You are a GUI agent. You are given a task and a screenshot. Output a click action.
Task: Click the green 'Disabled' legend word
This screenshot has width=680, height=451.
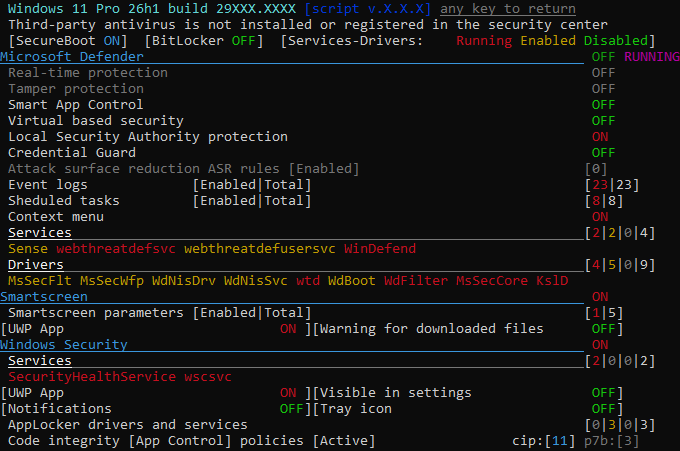coord(615,41)
